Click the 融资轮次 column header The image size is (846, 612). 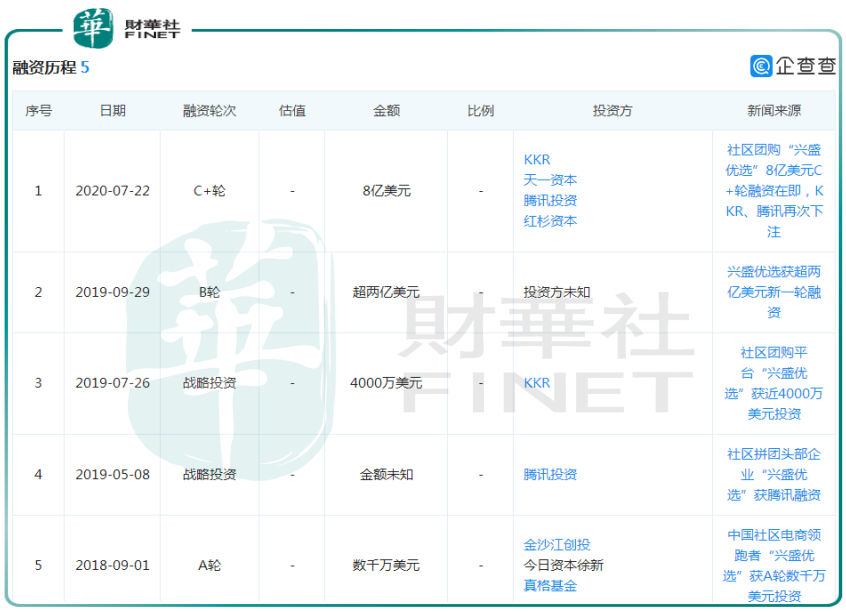click(x=209, y=111)
